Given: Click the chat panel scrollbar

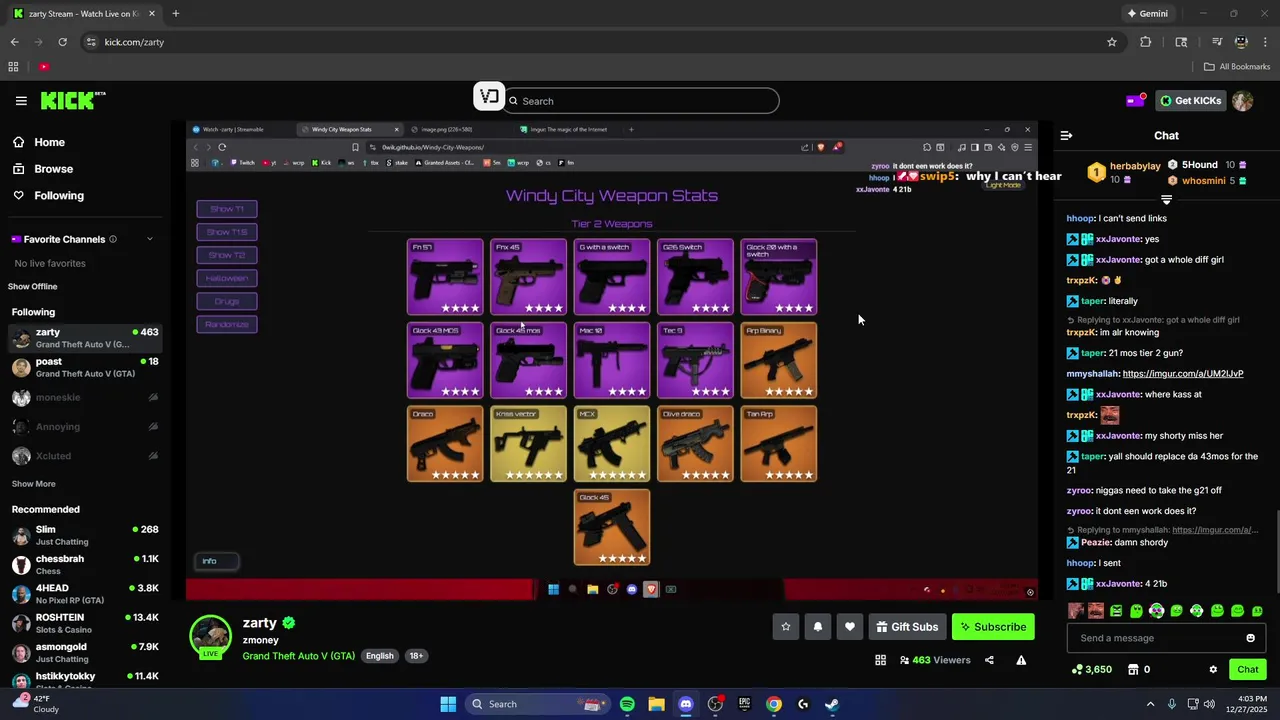Looking at the screenshot, I should click(x=1277, y=553).
